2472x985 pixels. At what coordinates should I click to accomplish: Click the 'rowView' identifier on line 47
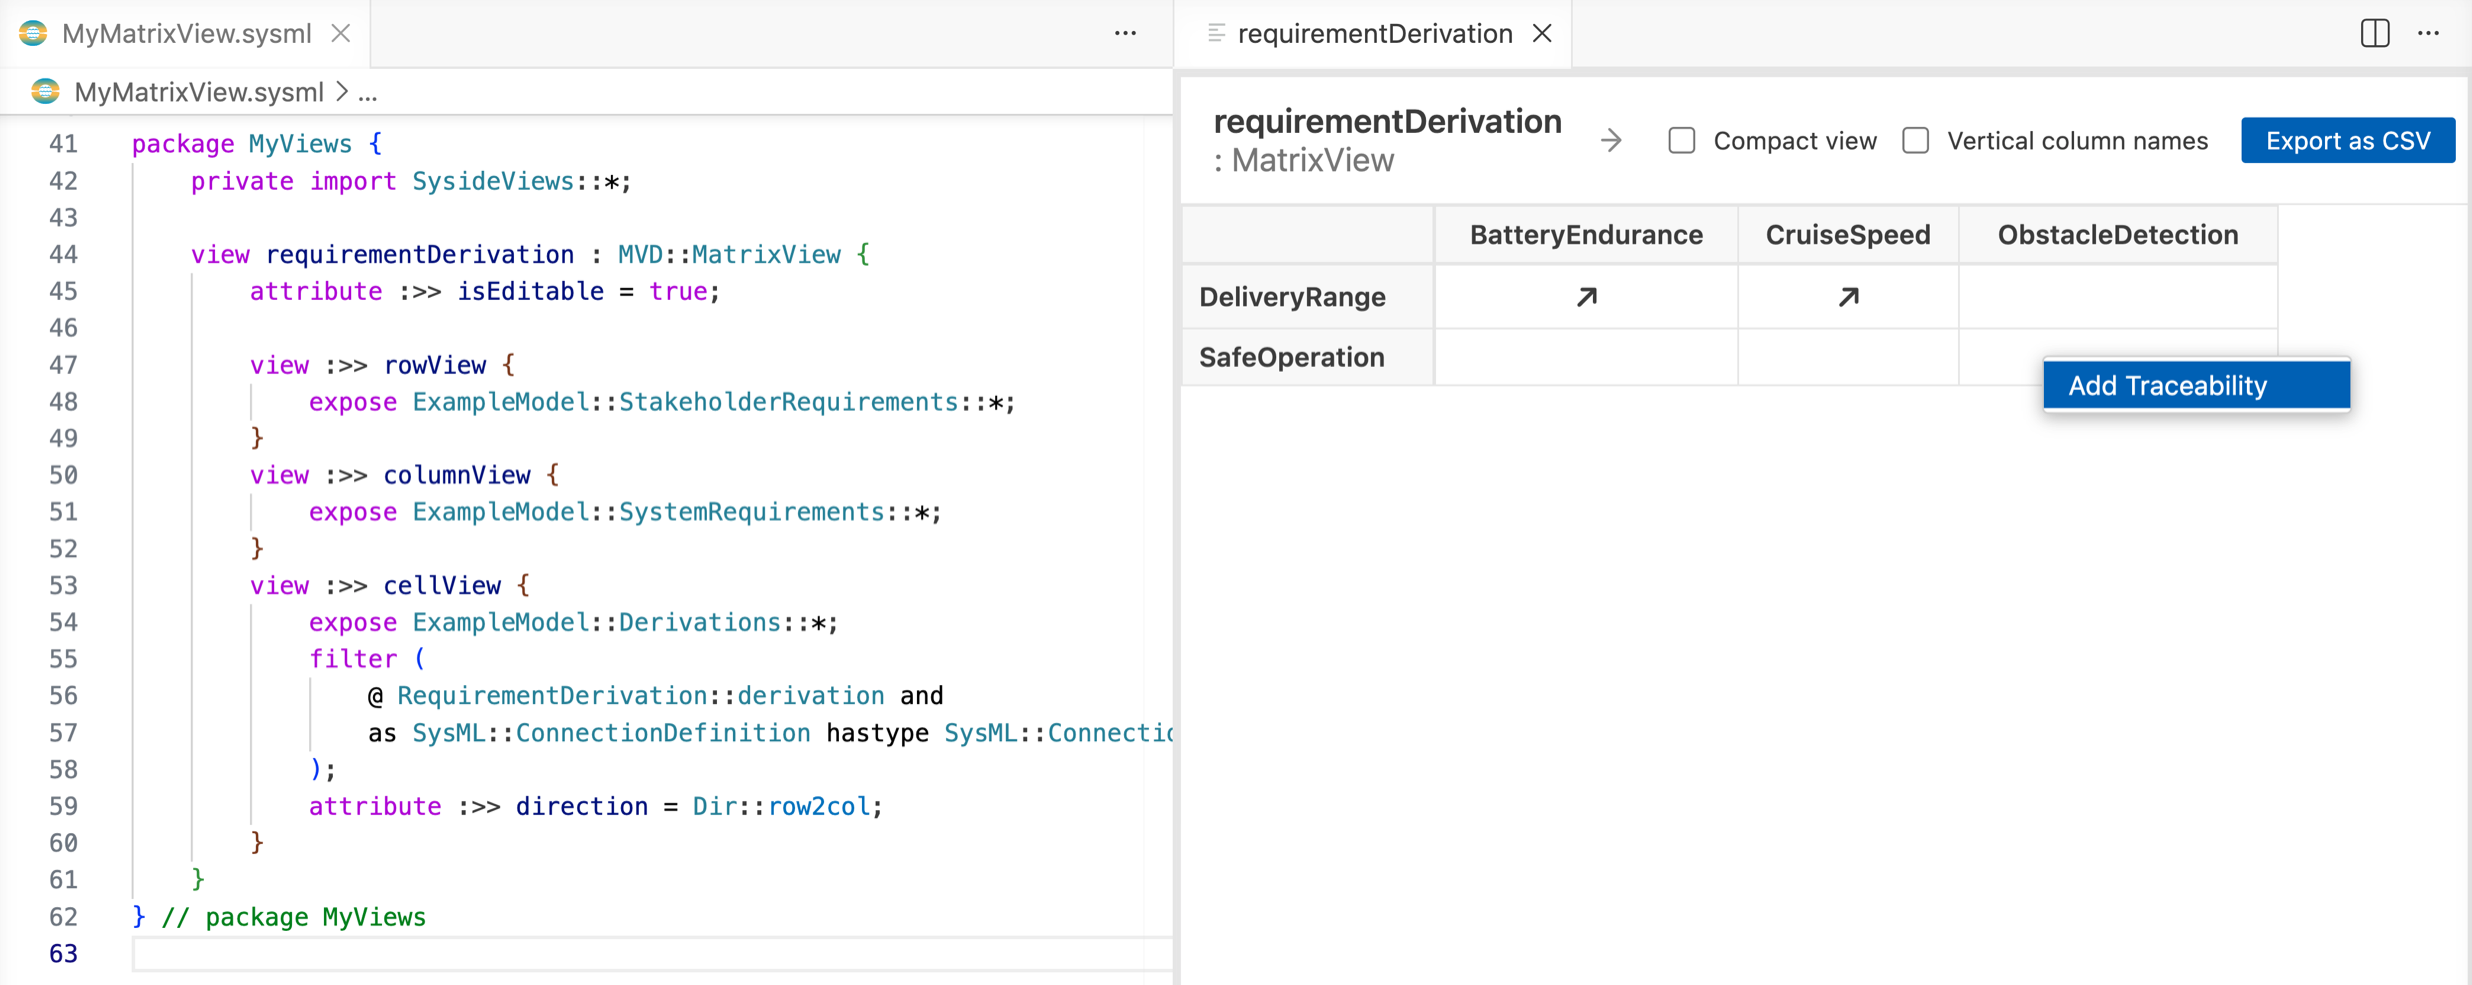pos(435,365)
